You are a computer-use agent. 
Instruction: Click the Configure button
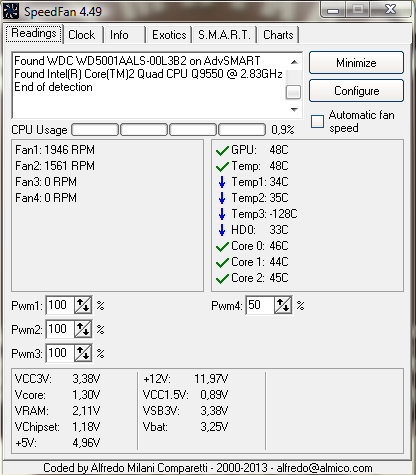pos(356,91)
